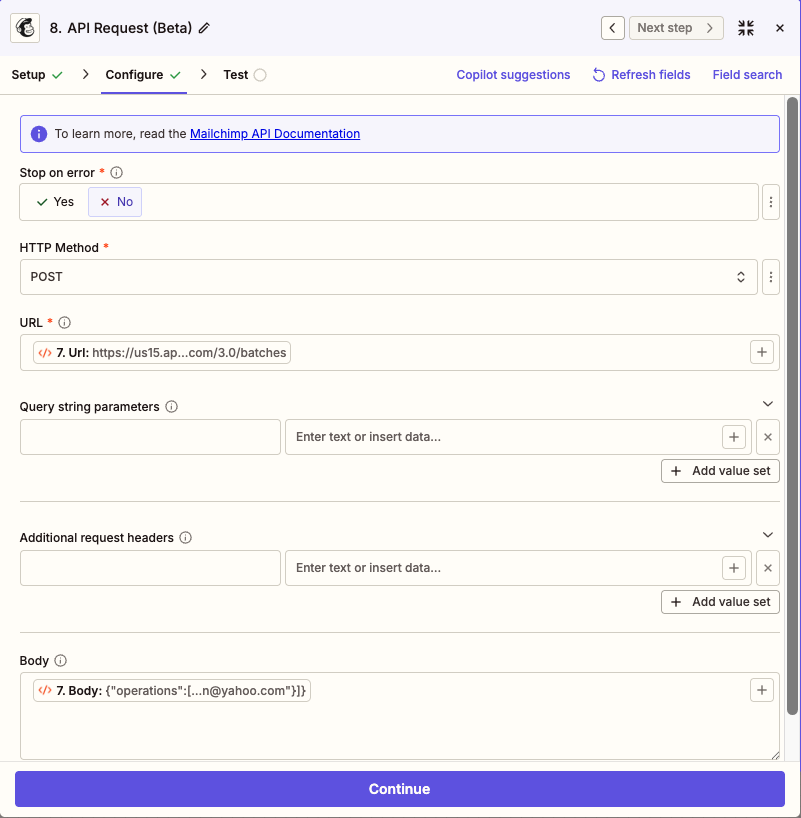Viewport: 801px width, 818px height.
Task: Add value set to Query string parameters
Action: pyautogui.click(x=720, y=471)
